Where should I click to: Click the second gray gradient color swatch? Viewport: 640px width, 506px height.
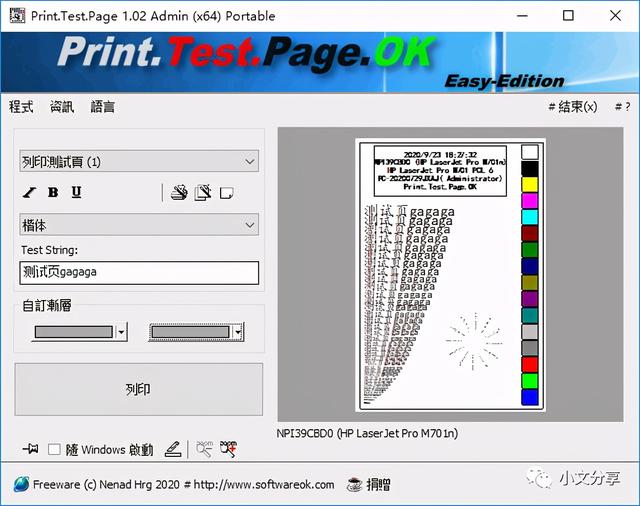pos(190,332)
